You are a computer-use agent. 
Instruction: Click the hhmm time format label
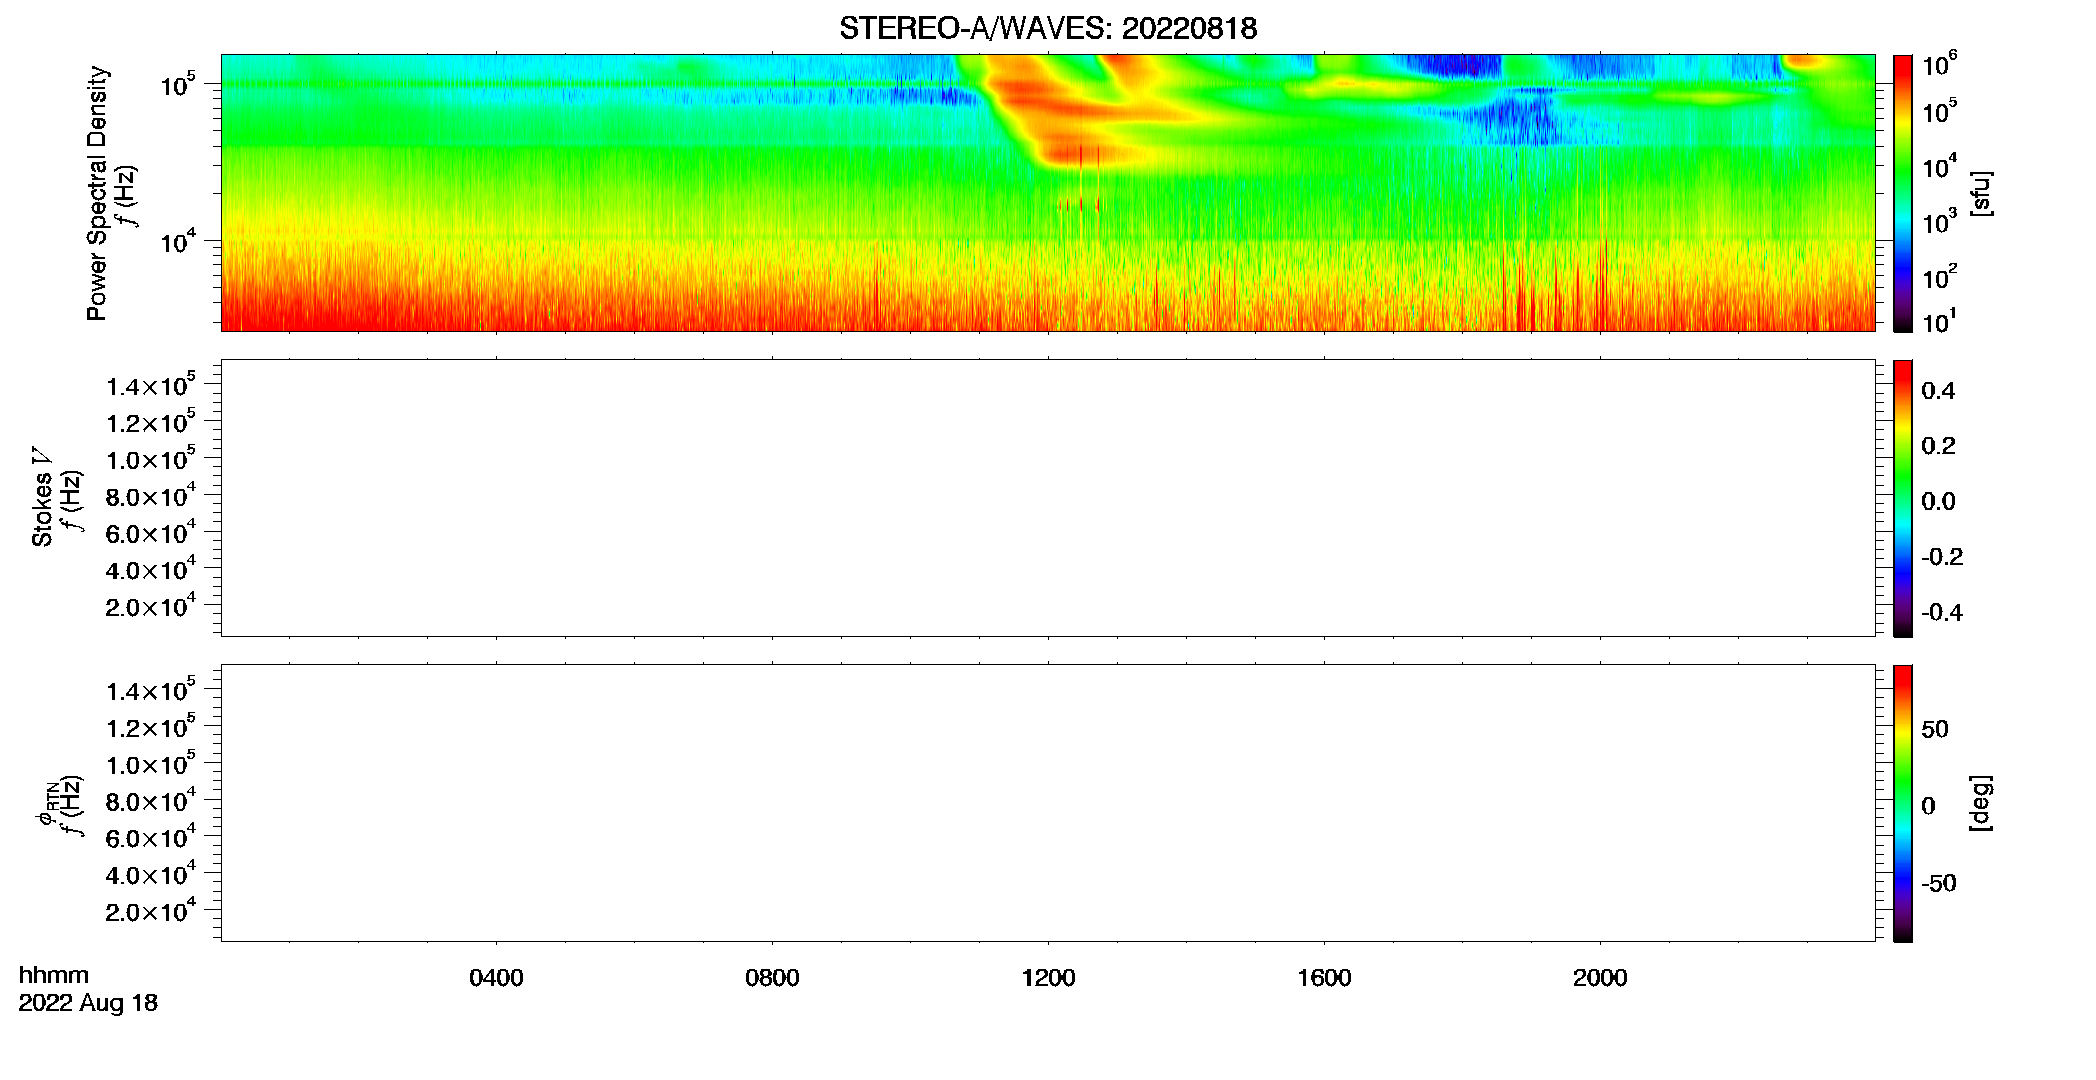(54, 976)
